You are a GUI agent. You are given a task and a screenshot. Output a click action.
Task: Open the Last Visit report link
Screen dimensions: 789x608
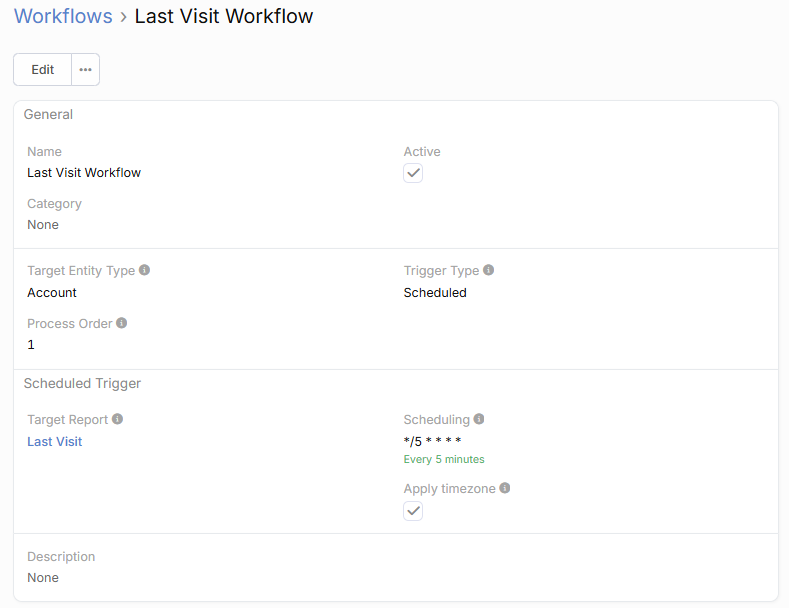(55, 441)
